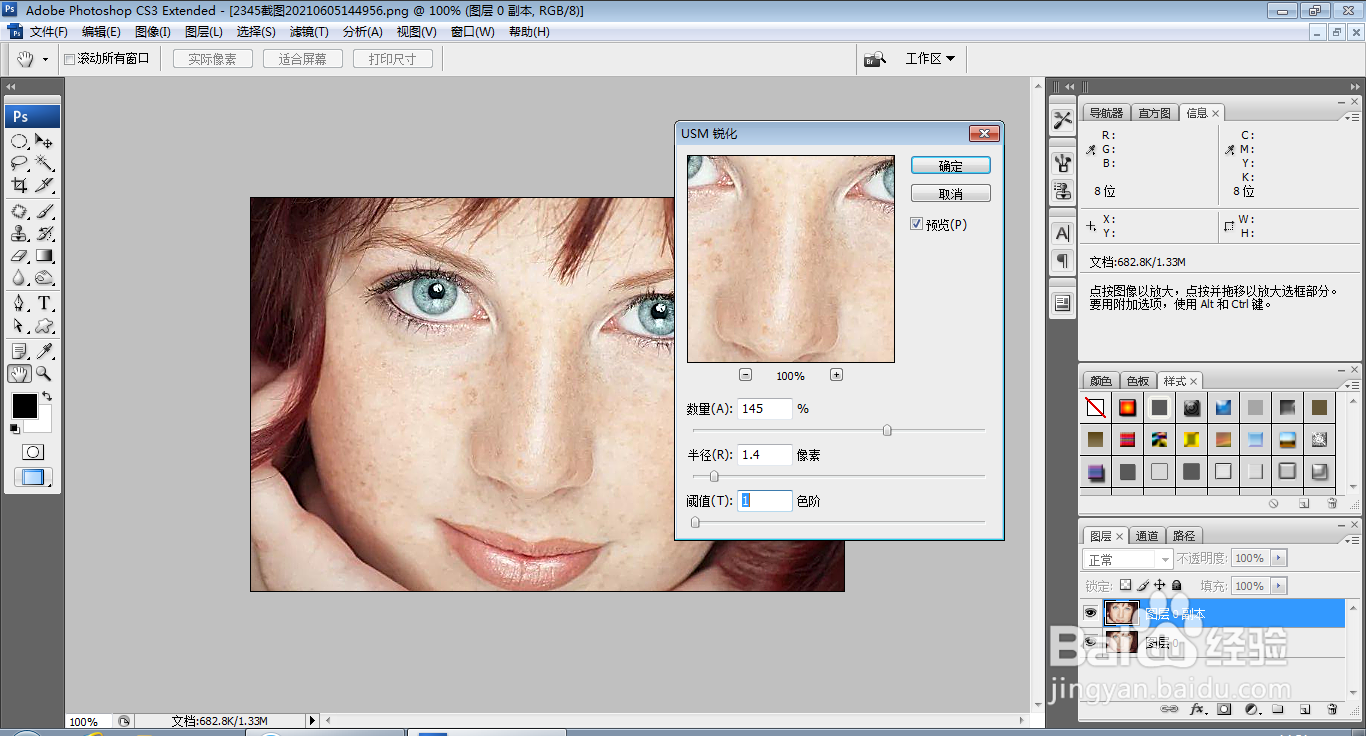The height and width of the screenshot is (736, 1366).
Task: Select the Lasso tool
Action: [19, 163]
